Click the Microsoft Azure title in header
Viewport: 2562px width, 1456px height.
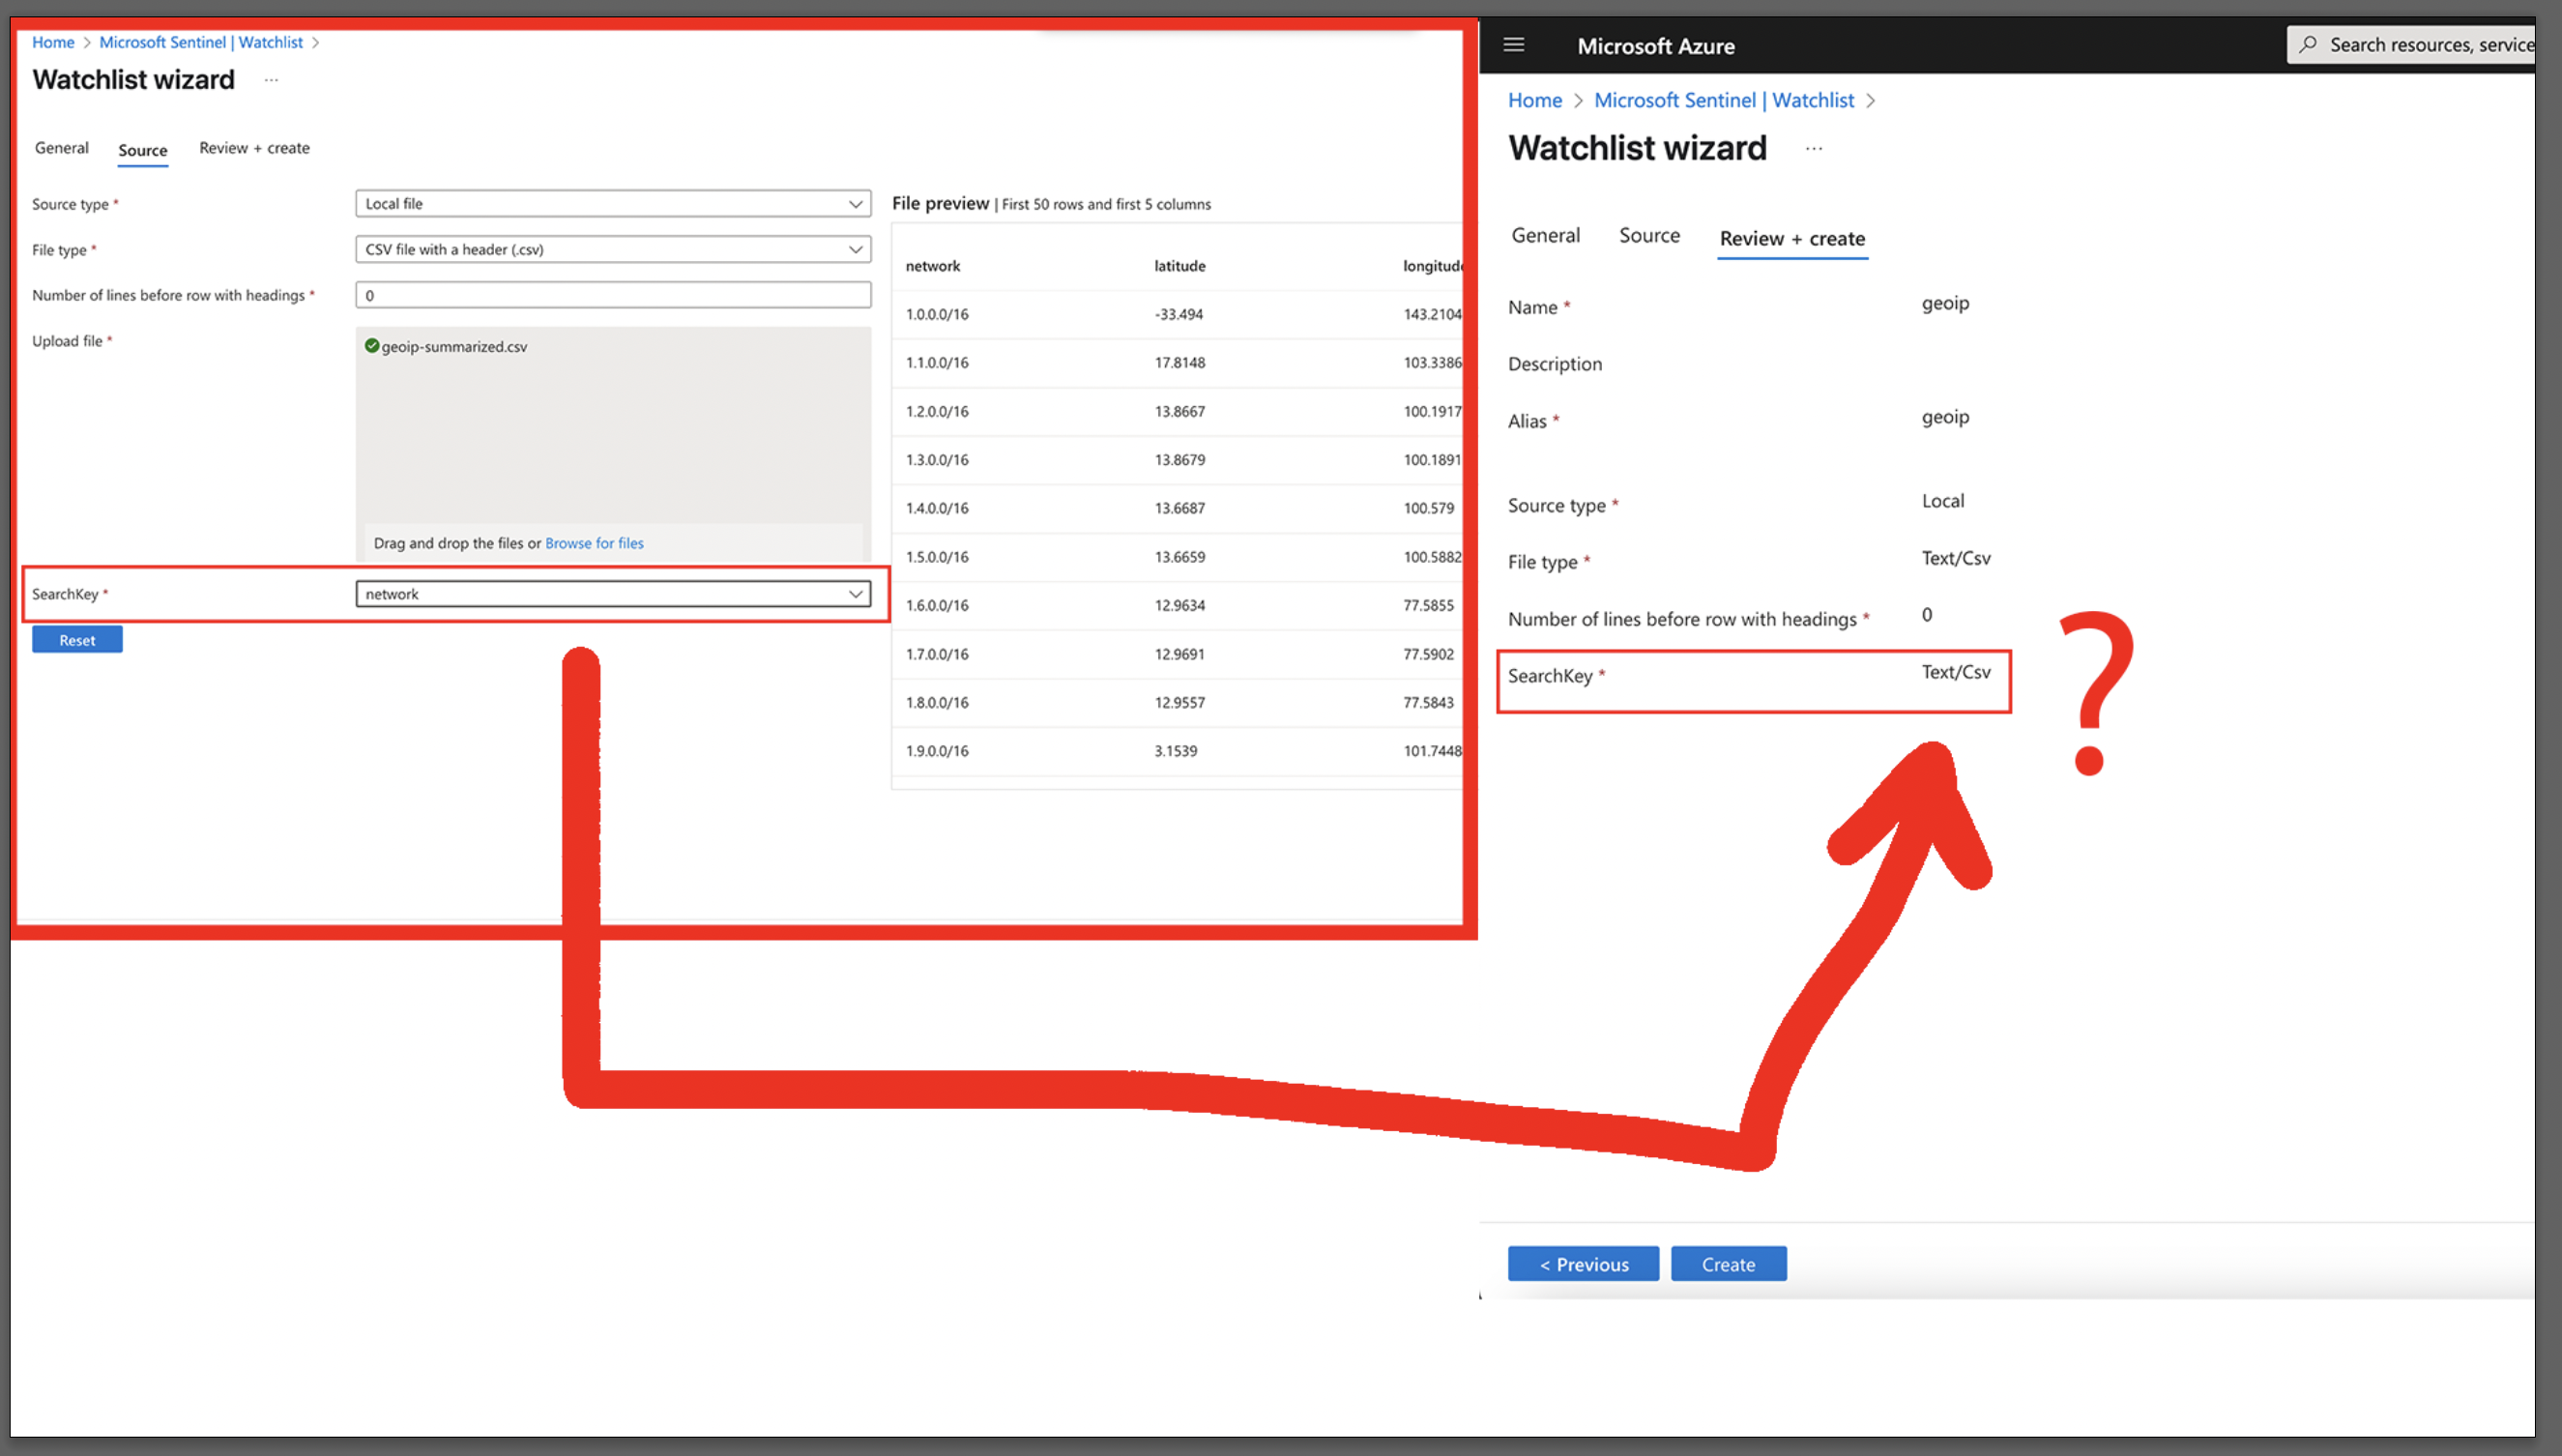pos(1656,46)
